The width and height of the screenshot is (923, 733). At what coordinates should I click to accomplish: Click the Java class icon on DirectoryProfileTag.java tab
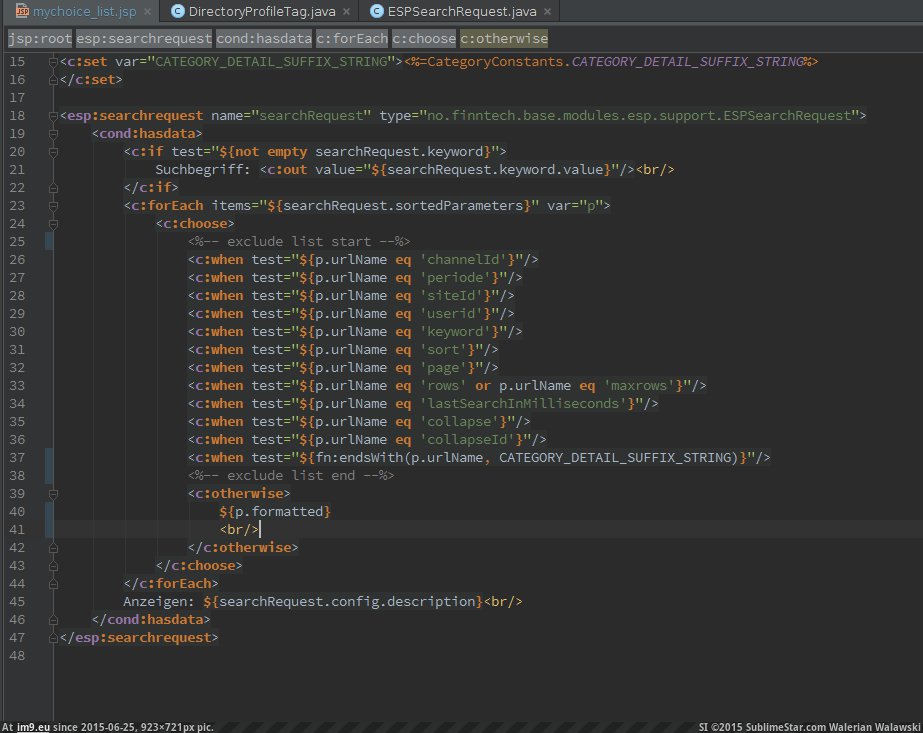click(178, 11)
